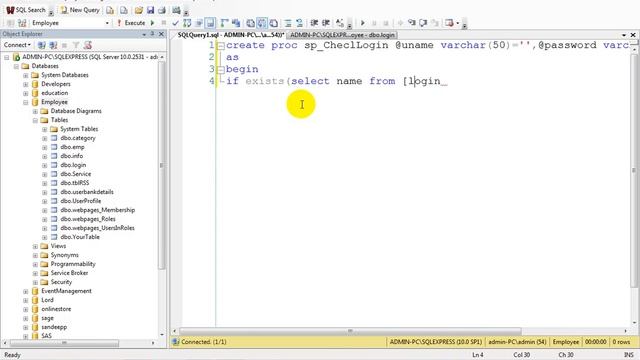
Task: Select the Lord database
Action: point(47,300)
